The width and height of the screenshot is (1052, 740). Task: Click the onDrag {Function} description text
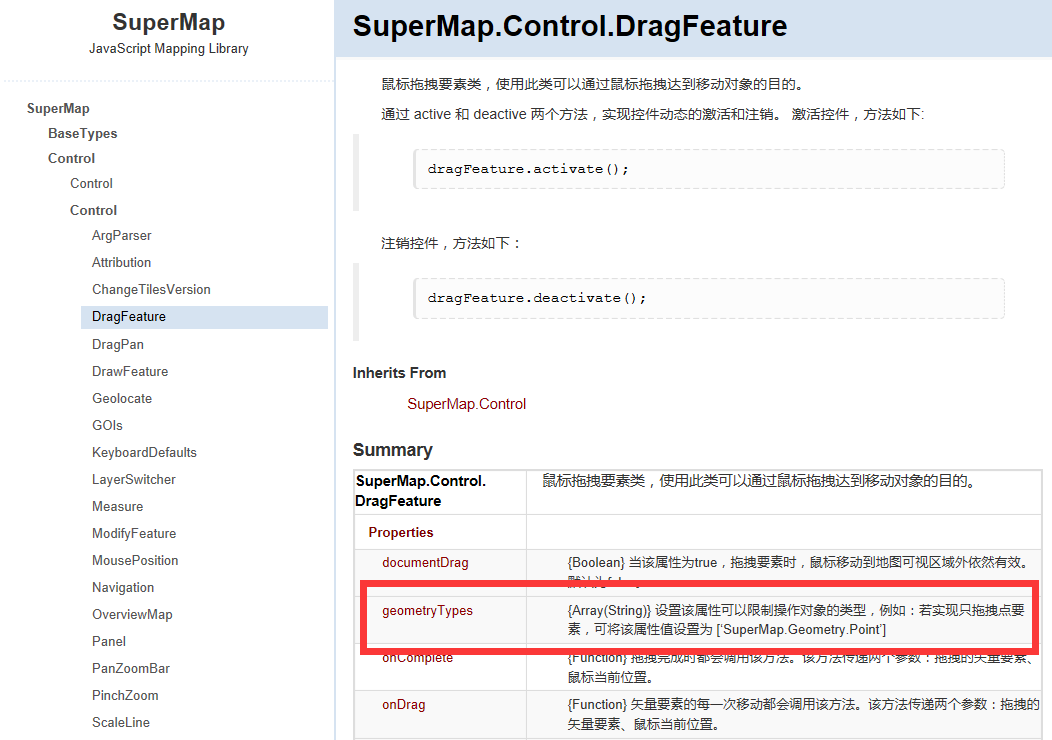(x=803, y=714)
